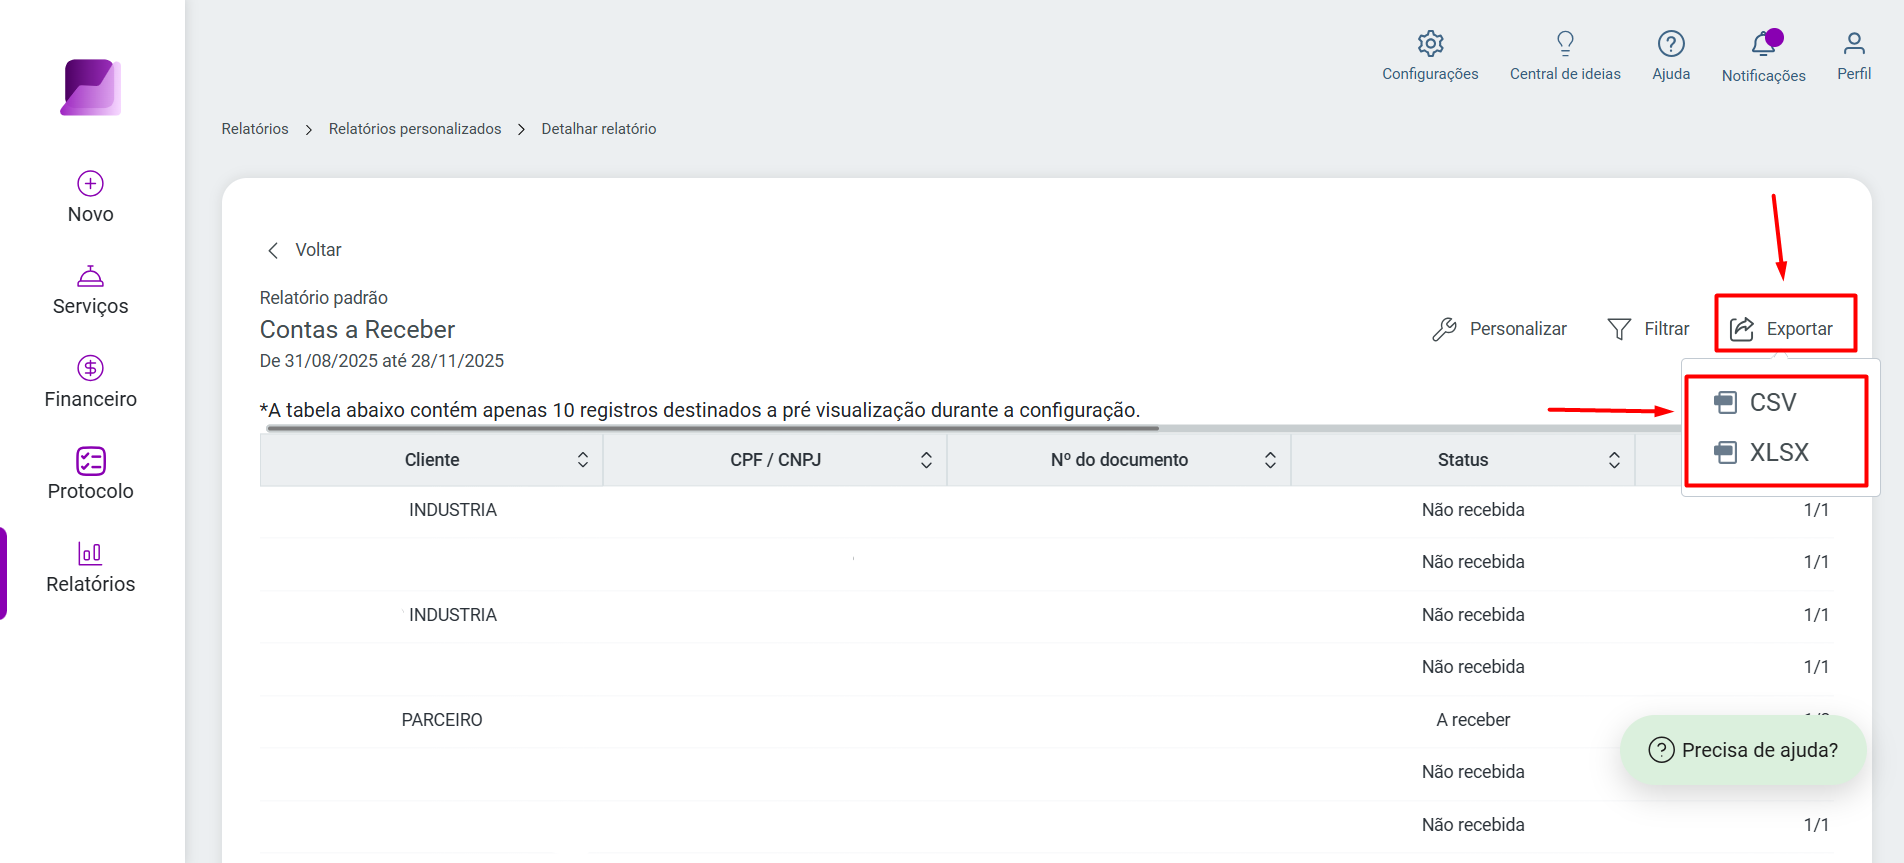Click the Exportar button label
Viewport: 1904px width, 863px height.
(1799, 329)
